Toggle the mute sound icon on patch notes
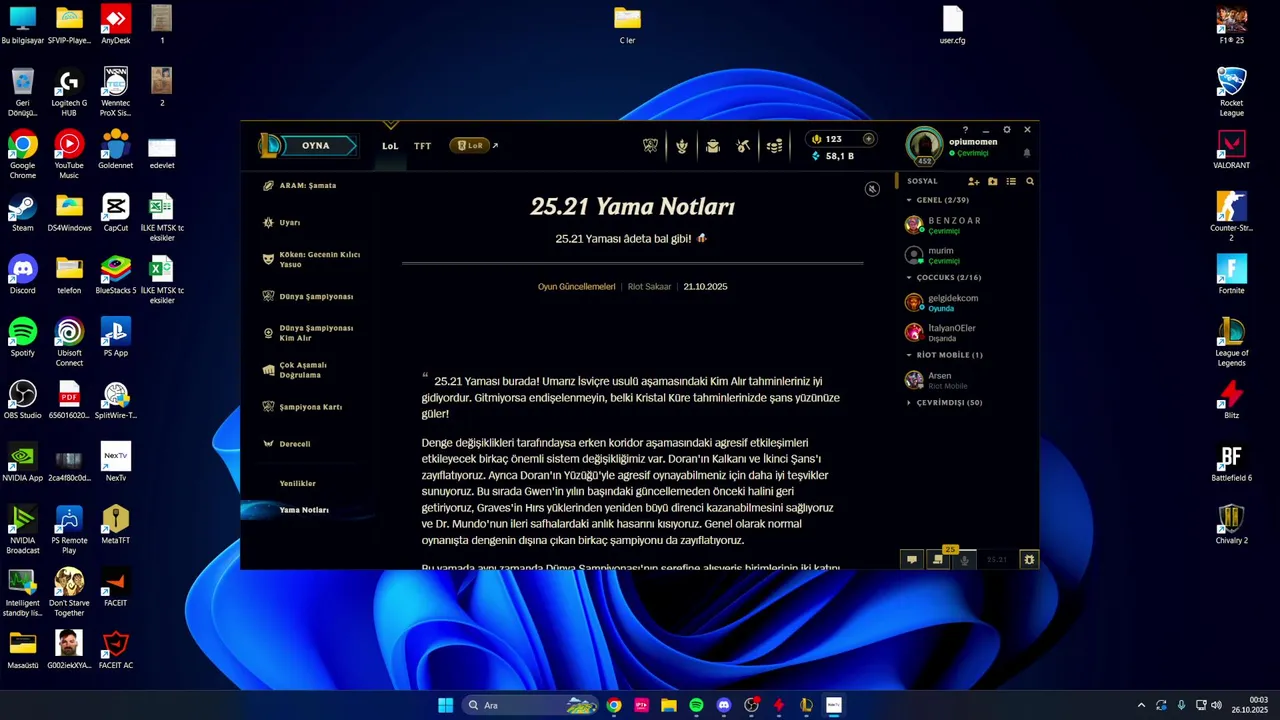This screenshot has height=720, width=1280. (872, 188)
